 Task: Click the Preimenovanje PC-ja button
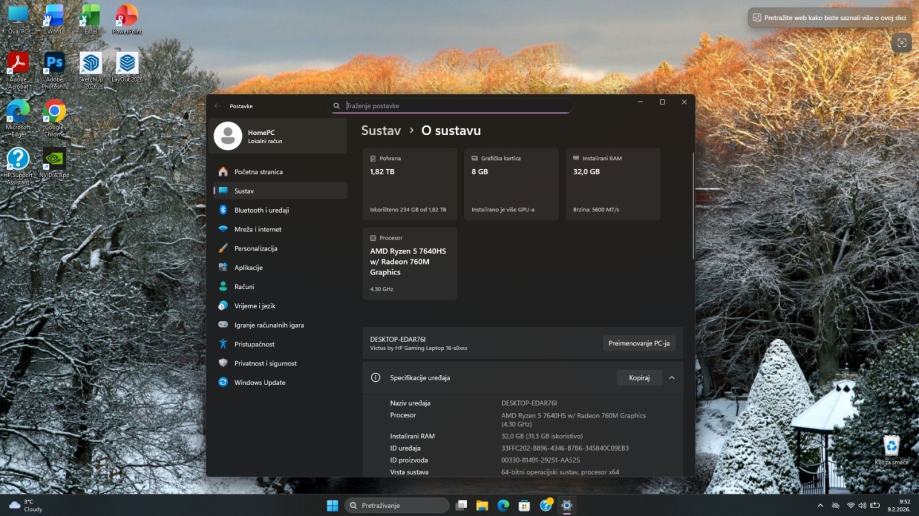pos(639,343)
